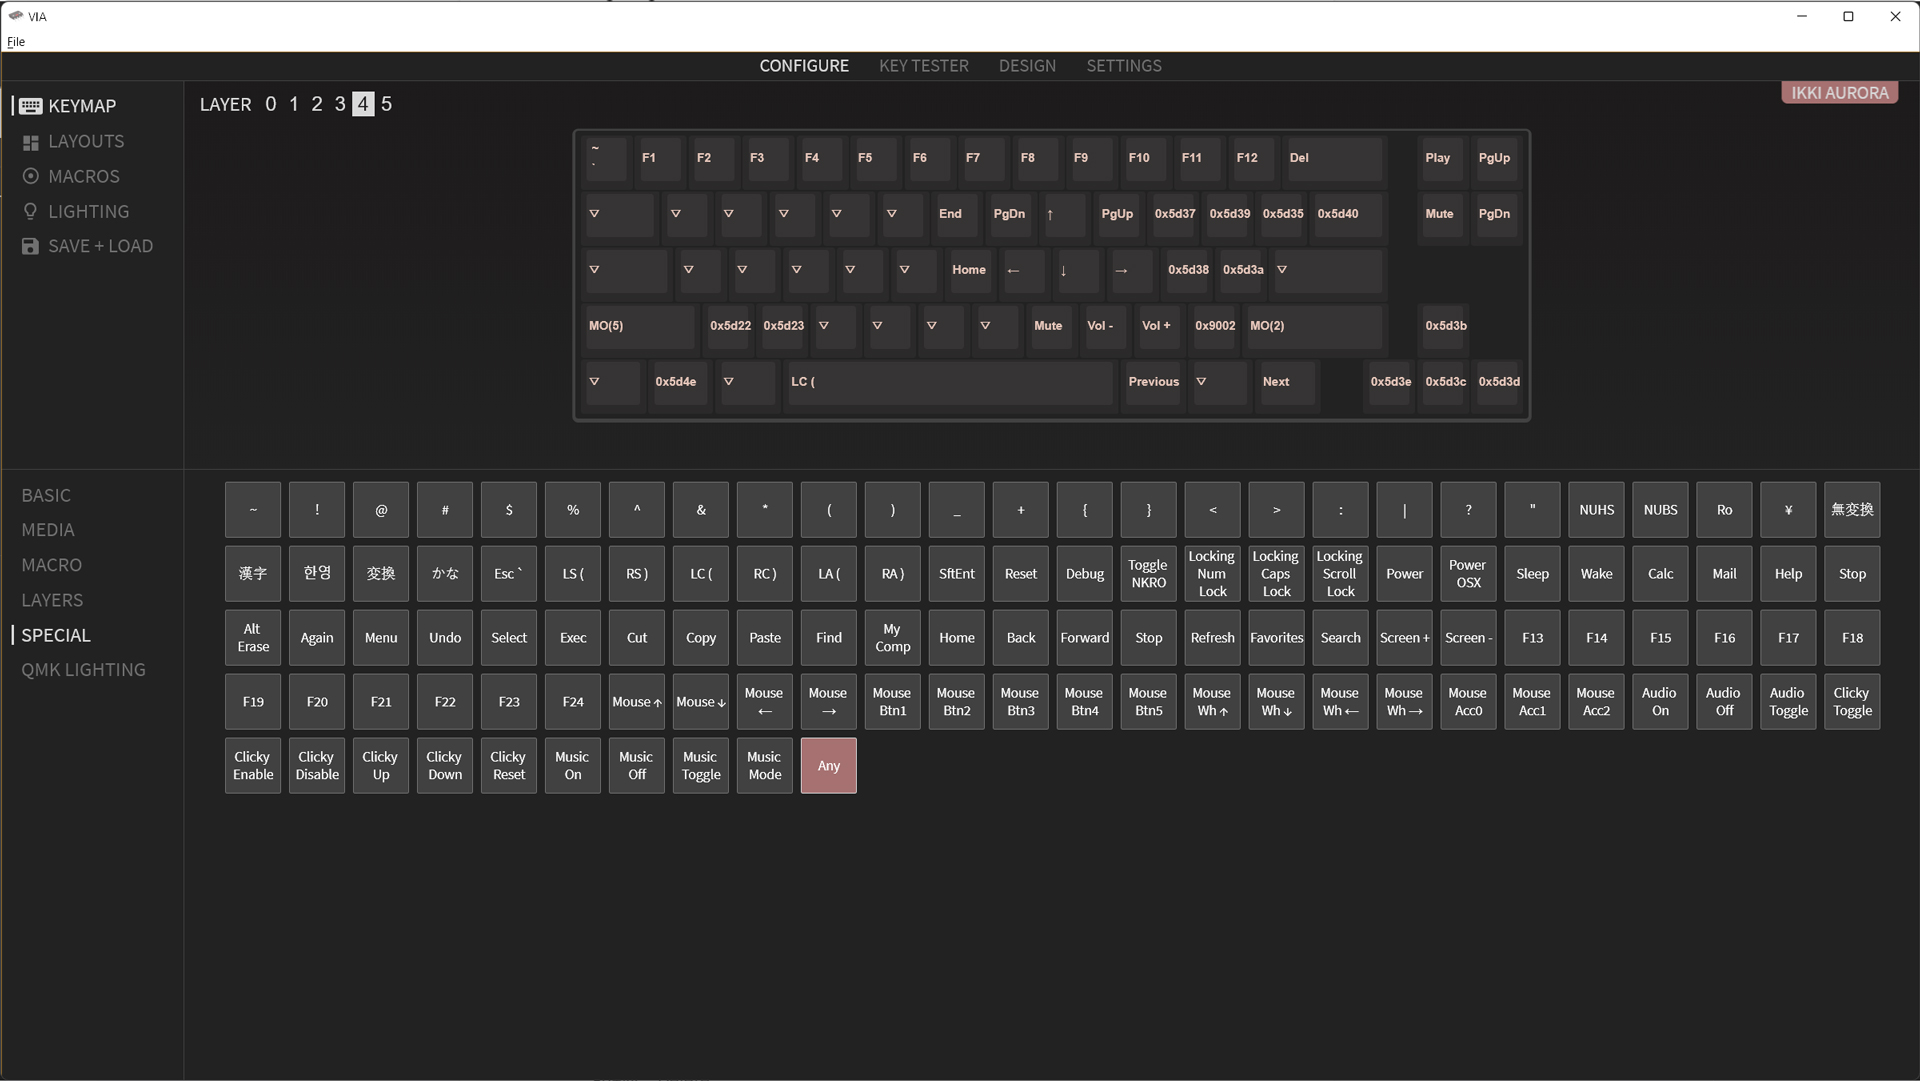
Task: Select the QMK LIGHTING panel icon
Action: tap(83, 670)
